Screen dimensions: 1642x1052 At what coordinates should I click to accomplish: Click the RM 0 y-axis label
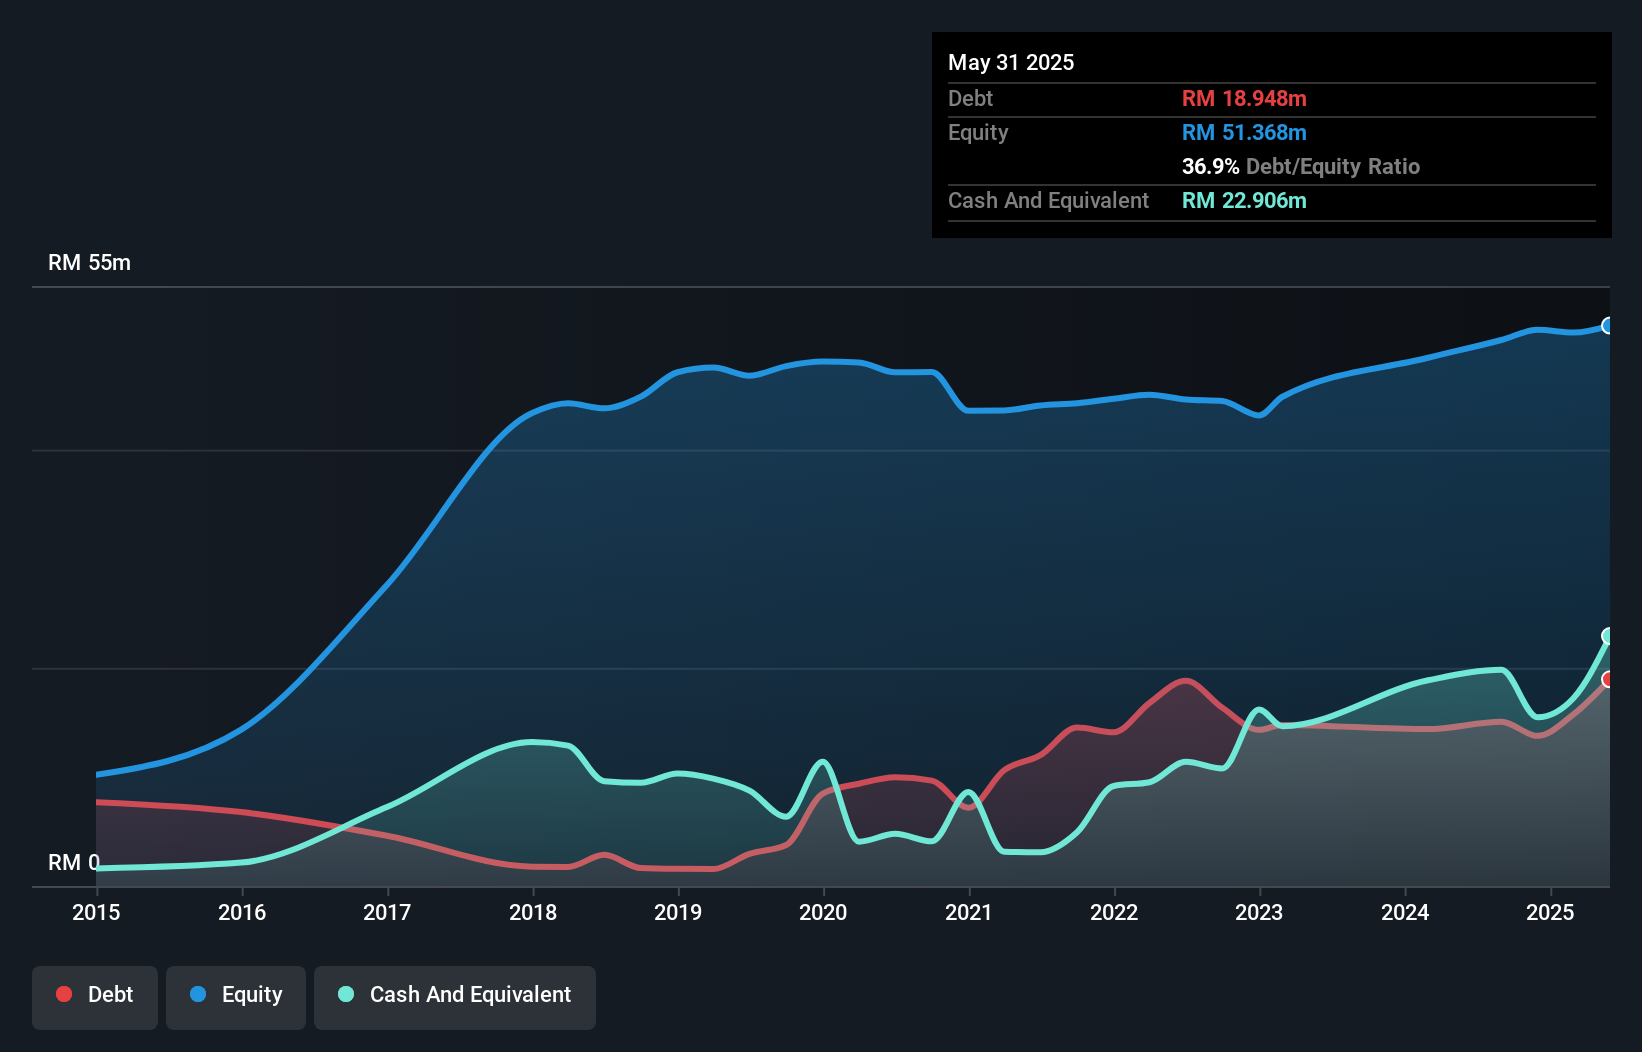coord(73,862)
